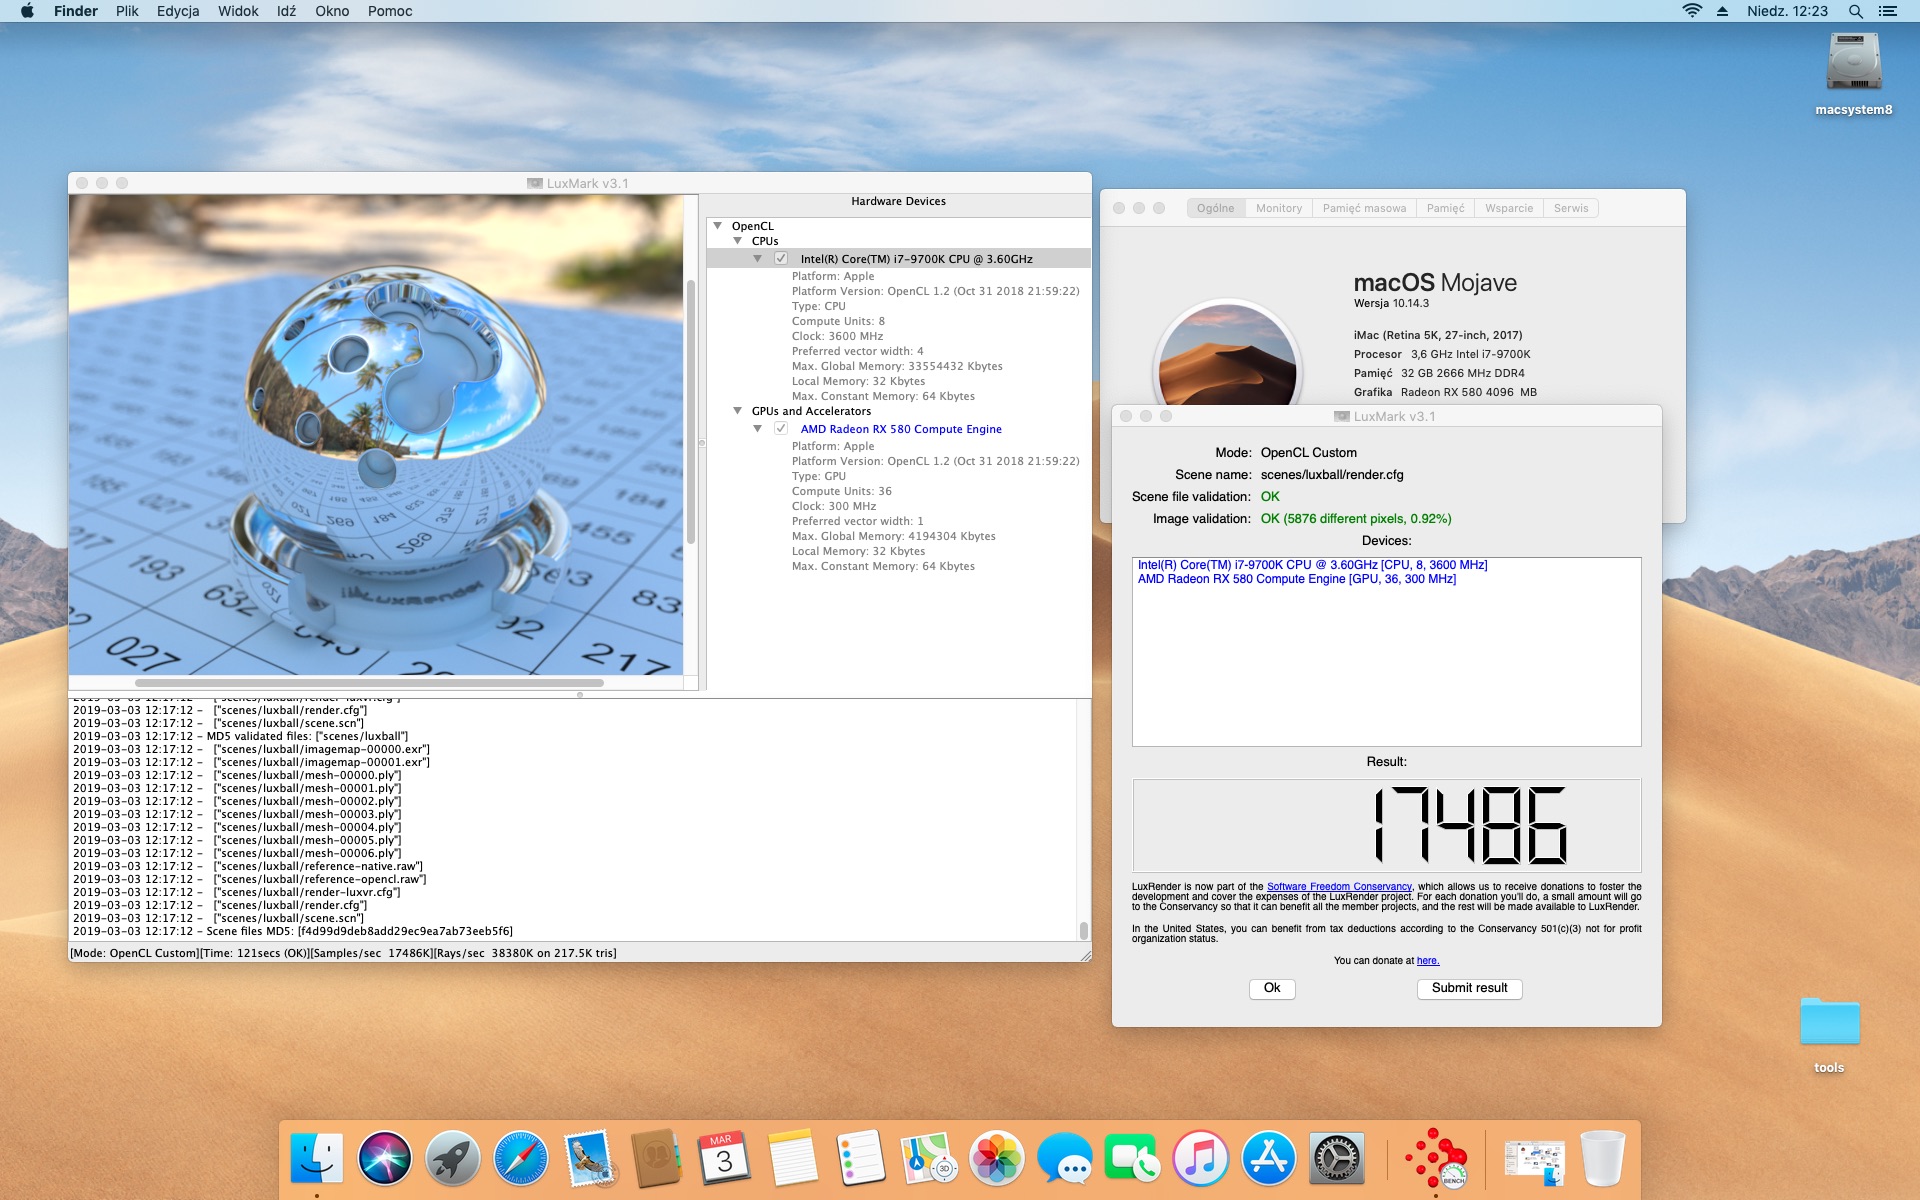Image resolution: width=1920 pixels, height=1200 pixels.
Task: Open the Edycja menu
Action: point(178,11)
